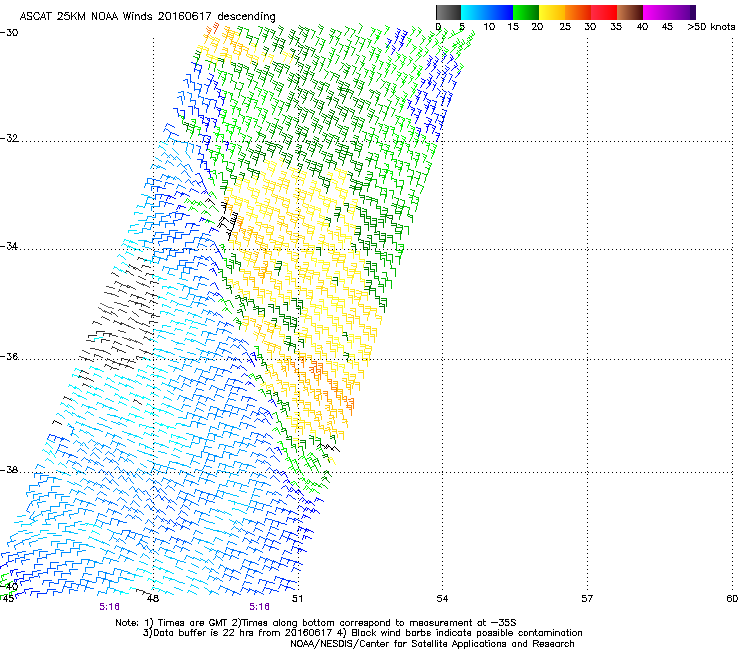Click the magenta-purple 40-50 knots color segment

pos(669,12)
